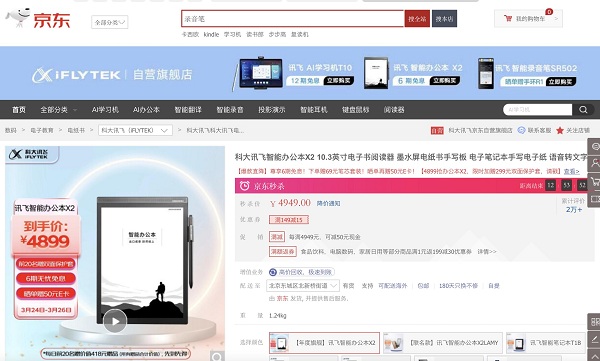Click the shopping cart icon in header
This screenshot has height=361, width=600.
point(508,18)
